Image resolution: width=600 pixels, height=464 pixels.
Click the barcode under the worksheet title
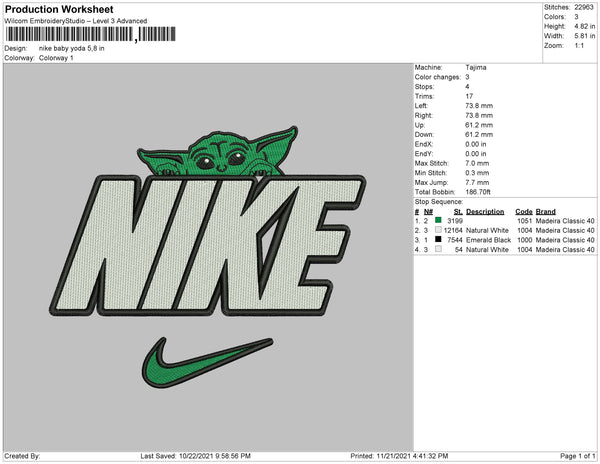[x=91, y=34]
